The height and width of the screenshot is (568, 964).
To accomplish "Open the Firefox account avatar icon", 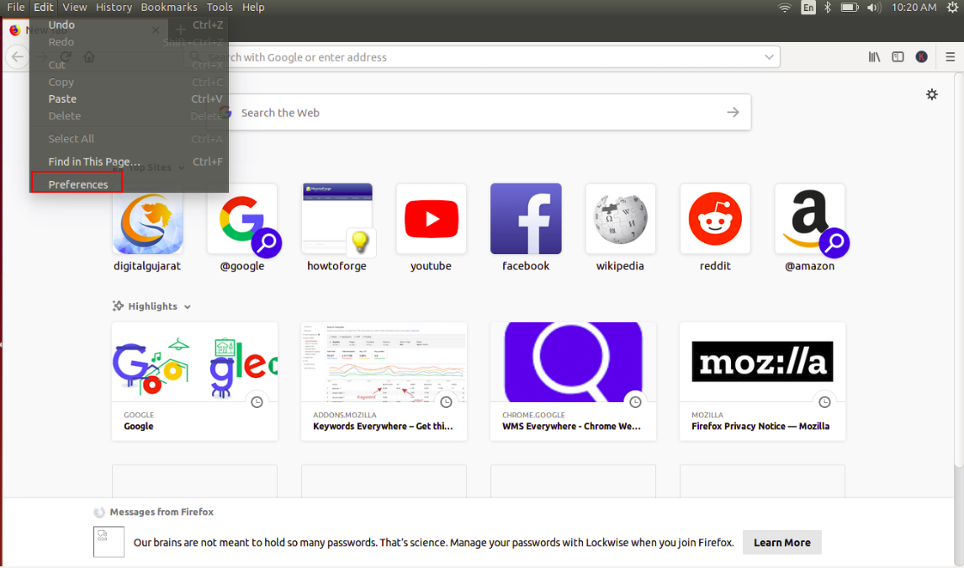I will click(x=921, y=57).
